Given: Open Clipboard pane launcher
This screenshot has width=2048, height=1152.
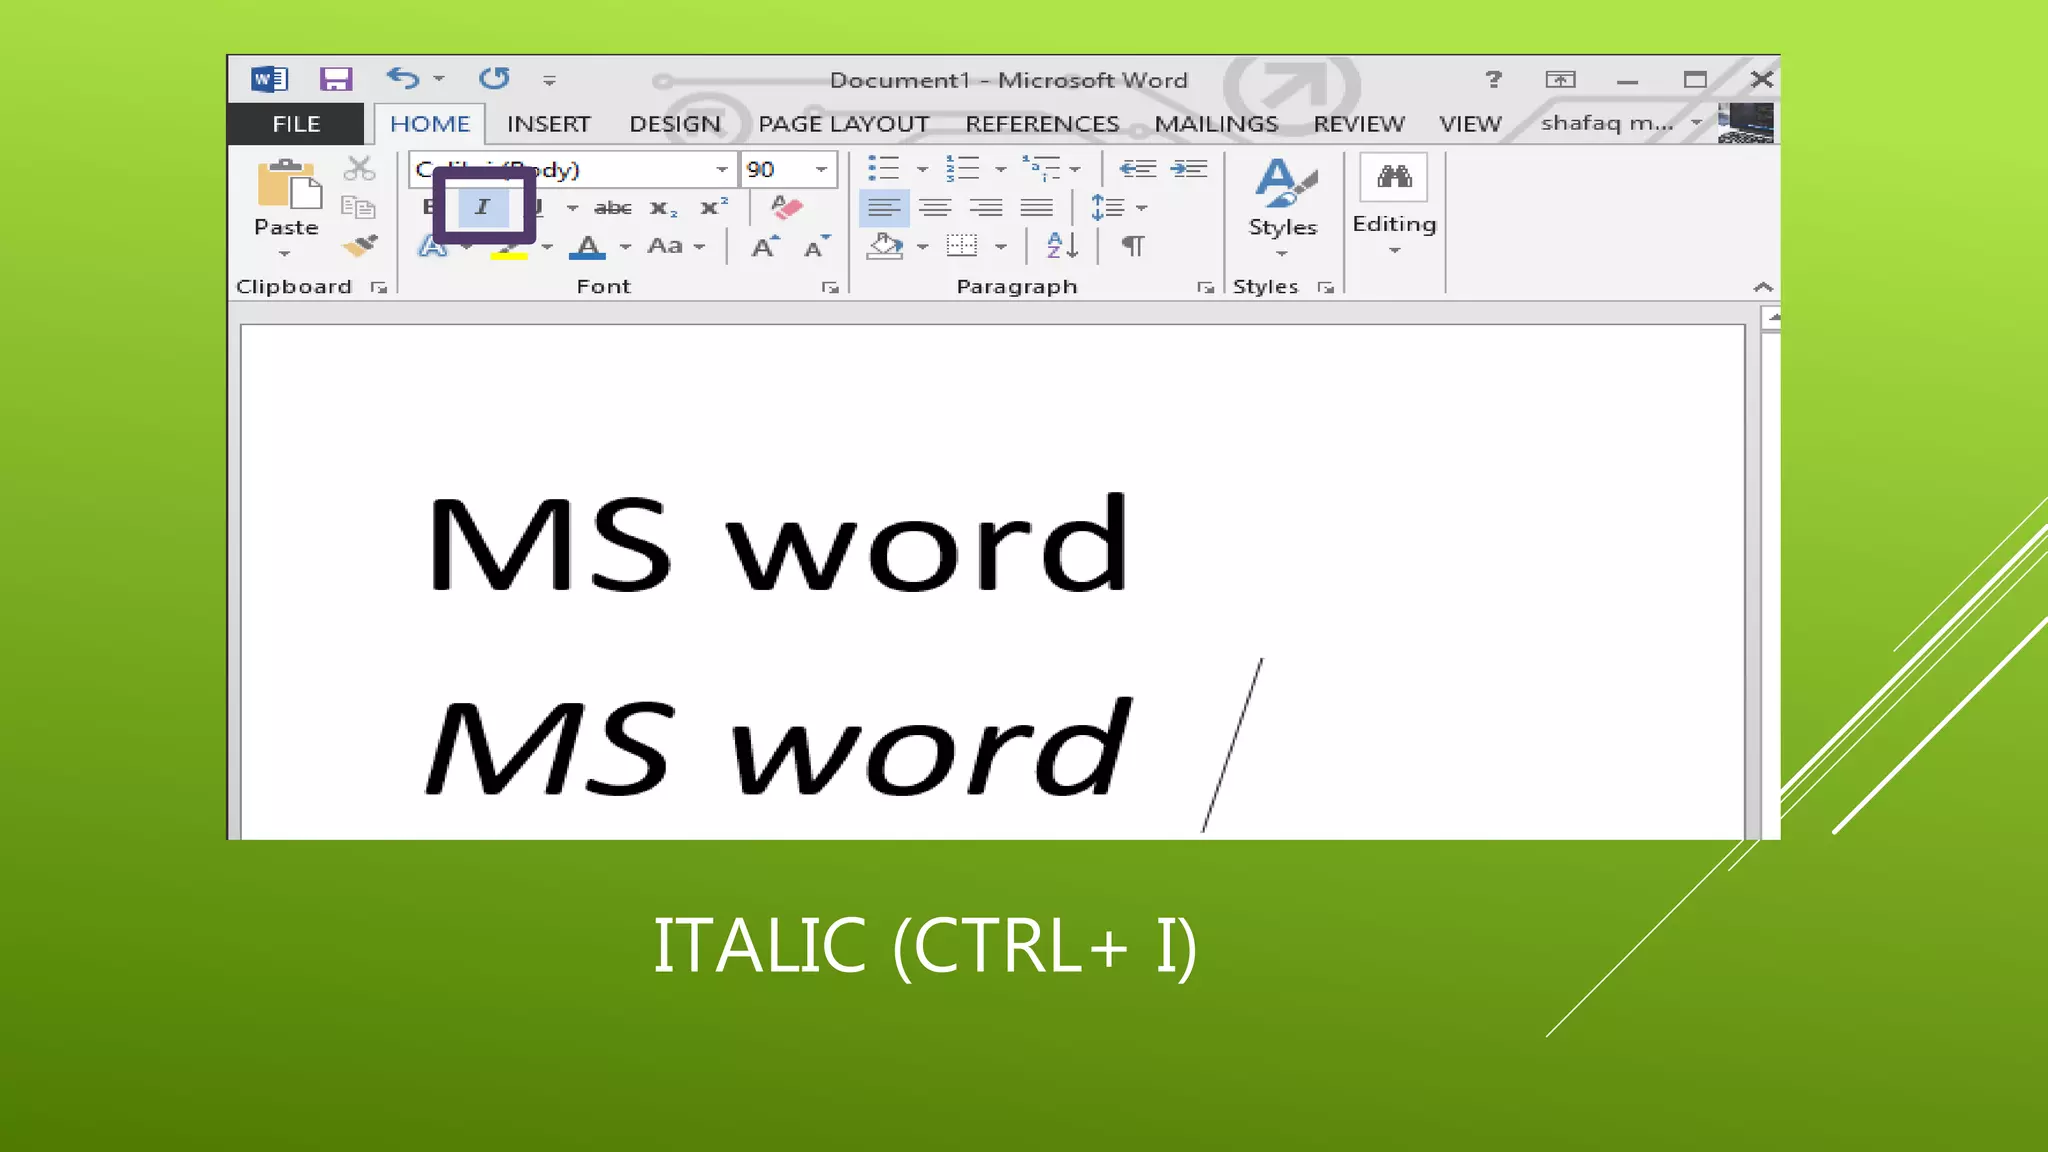Looking at the screenshot, I should [x=379, y=288].
